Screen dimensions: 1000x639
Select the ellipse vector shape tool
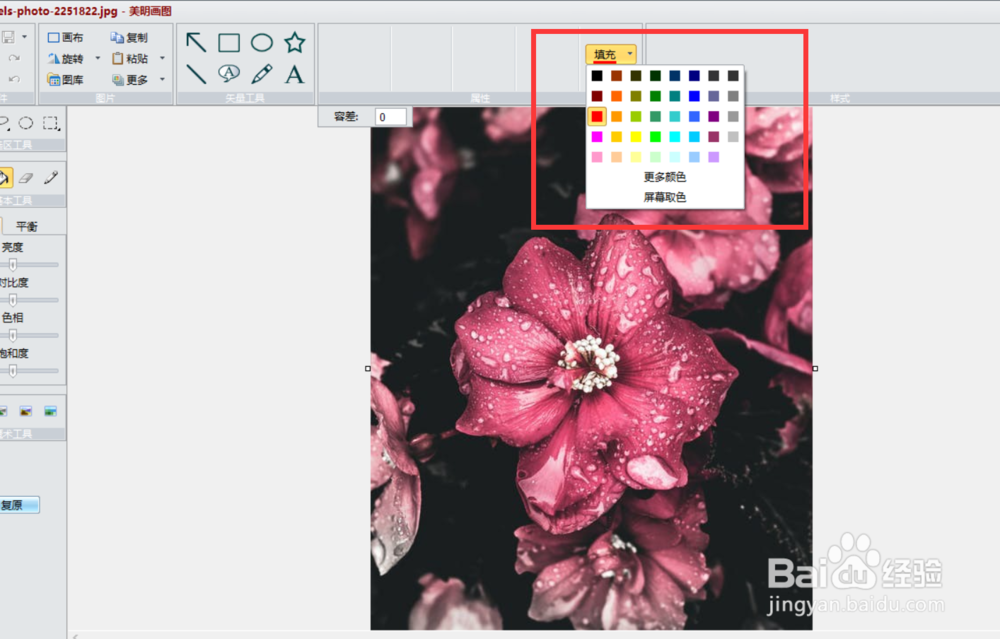click(261, 43)
